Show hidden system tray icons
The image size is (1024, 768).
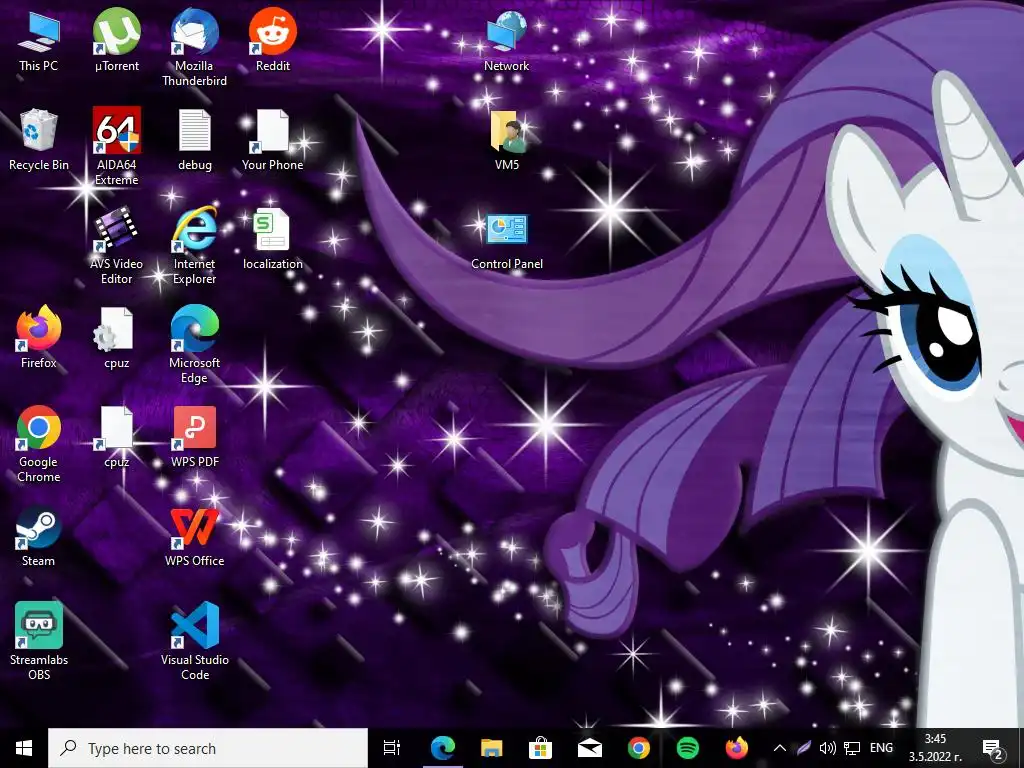click(780, 748)
